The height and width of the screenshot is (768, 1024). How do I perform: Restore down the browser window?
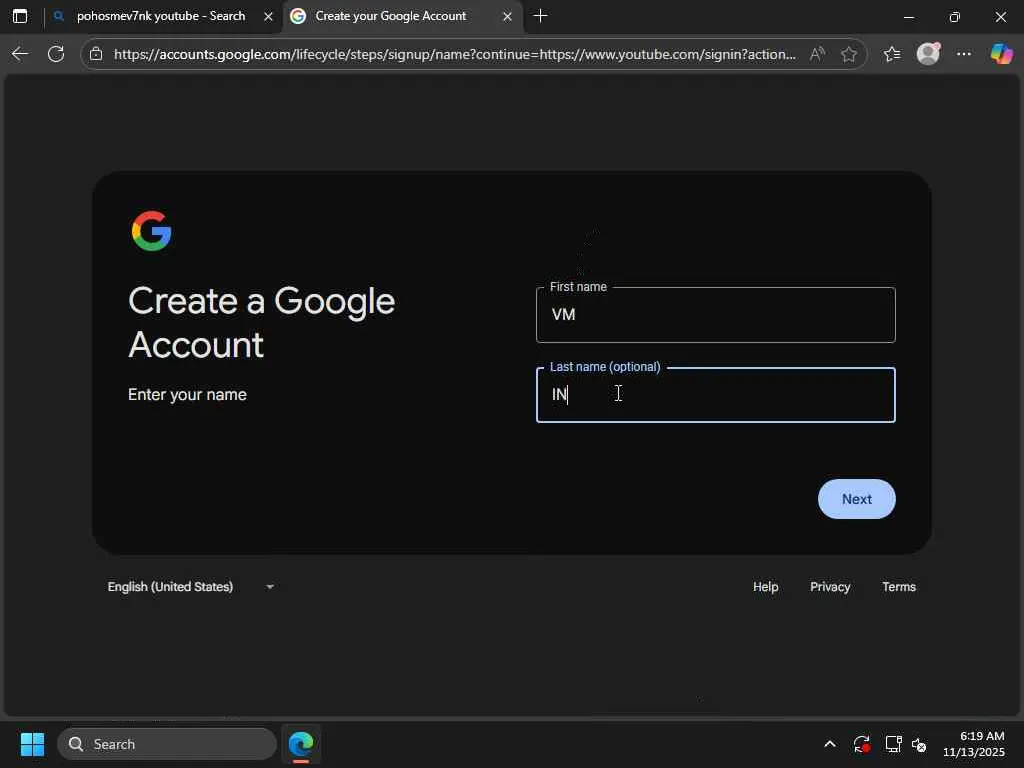click(x=954, y=17)
